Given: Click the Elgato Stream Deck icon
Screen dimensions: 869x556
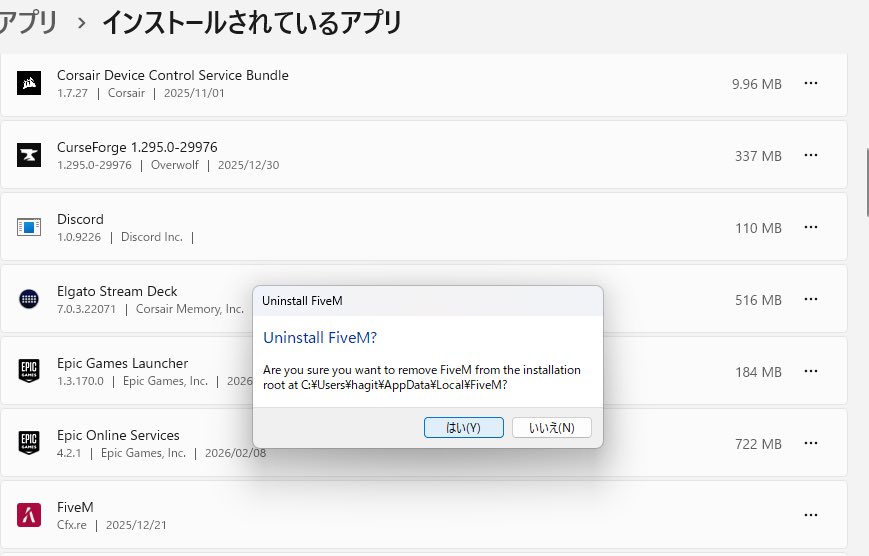Looking at the screenshot, I should click(x=29, y=299).
